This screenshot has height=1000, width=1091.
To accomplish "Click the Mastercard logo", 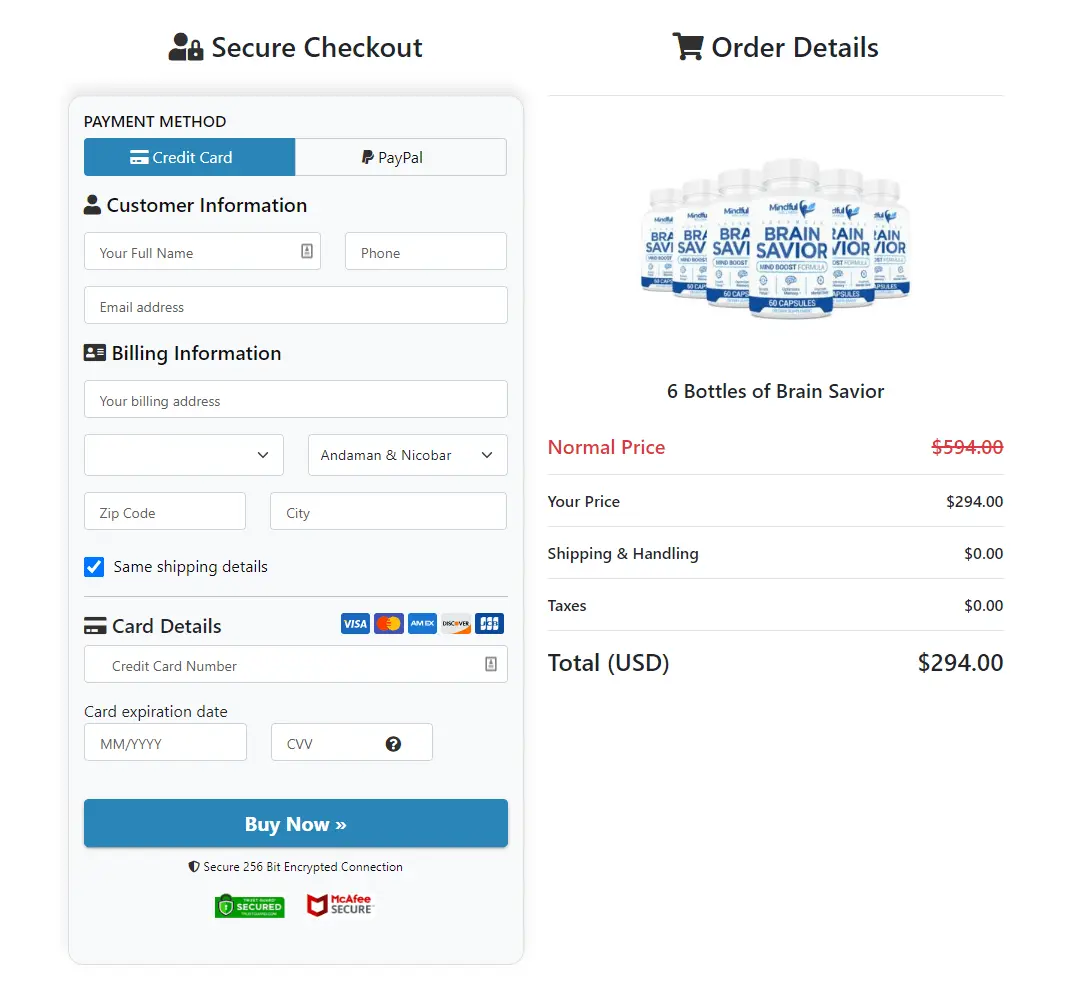I will pyautogui.click(x=389, y=624).
